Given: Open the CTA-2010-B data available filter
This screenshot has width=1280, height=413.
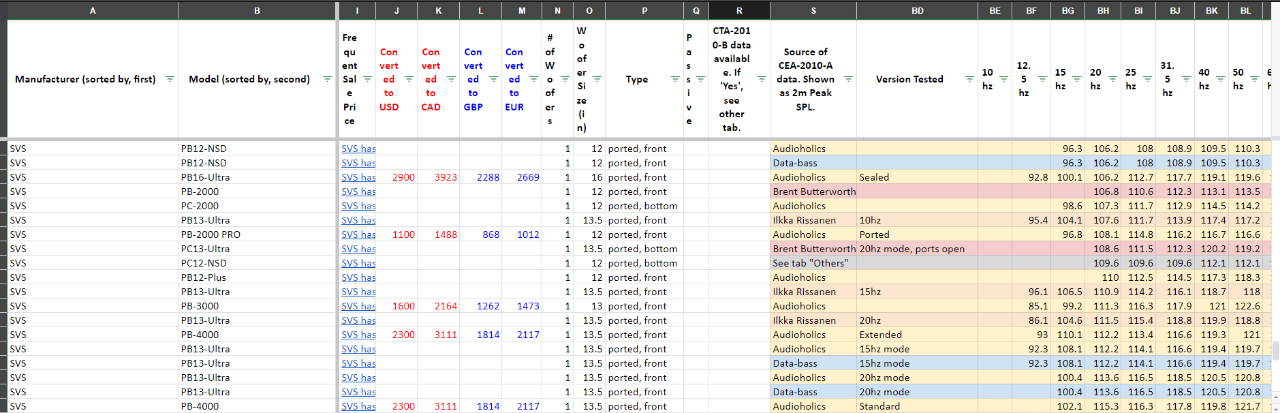Looking at the screenshot, I should click(x=761, y=79).
